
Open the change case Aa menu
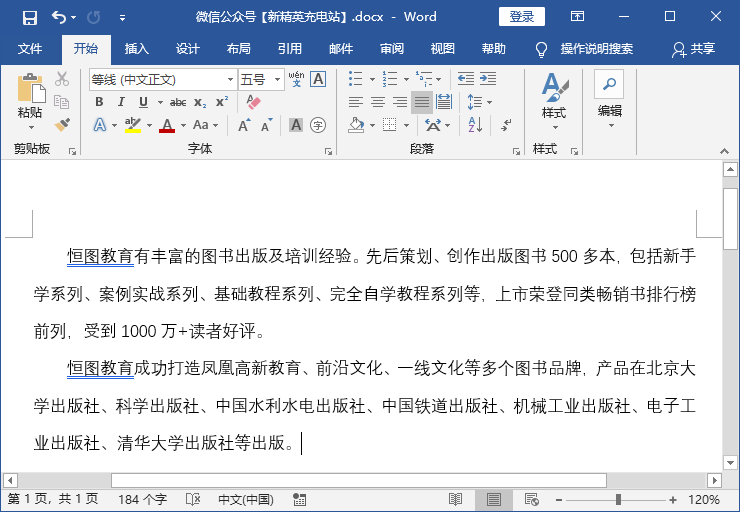[205, 125]
